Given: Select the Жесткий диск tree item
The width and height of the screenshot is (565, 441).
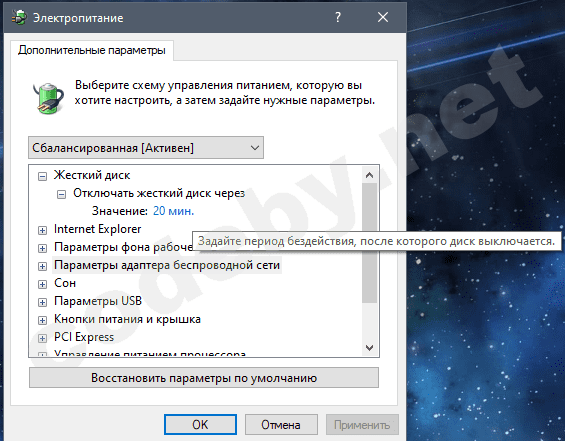Looking at the screenshot, I should tap(92, 175).
